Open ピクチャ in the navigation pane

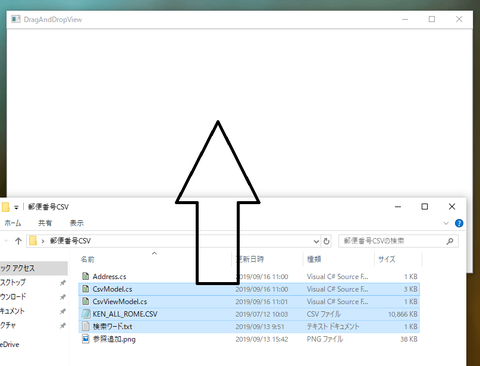pos(8,325)
